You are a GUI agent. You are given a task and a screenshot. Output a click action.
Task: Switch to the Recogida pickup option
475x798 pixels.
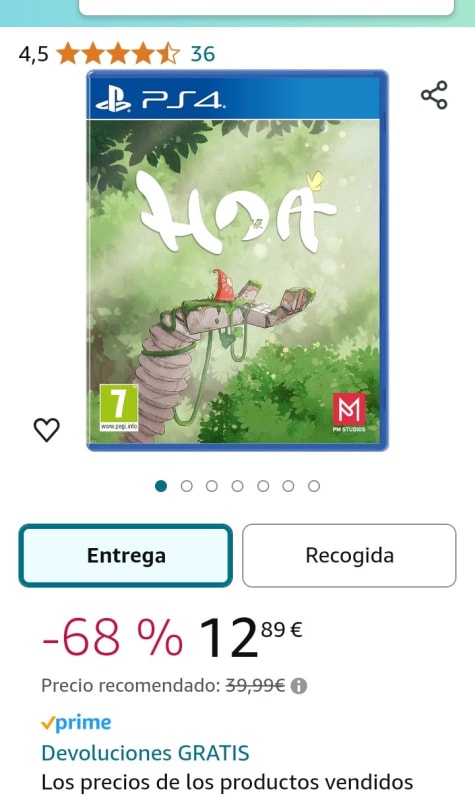[349, 555]
